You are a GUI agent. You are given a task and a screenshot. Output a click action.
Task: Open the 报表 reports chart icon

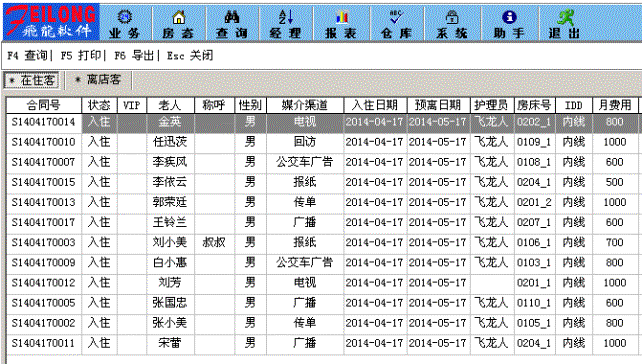coord(341,24)
